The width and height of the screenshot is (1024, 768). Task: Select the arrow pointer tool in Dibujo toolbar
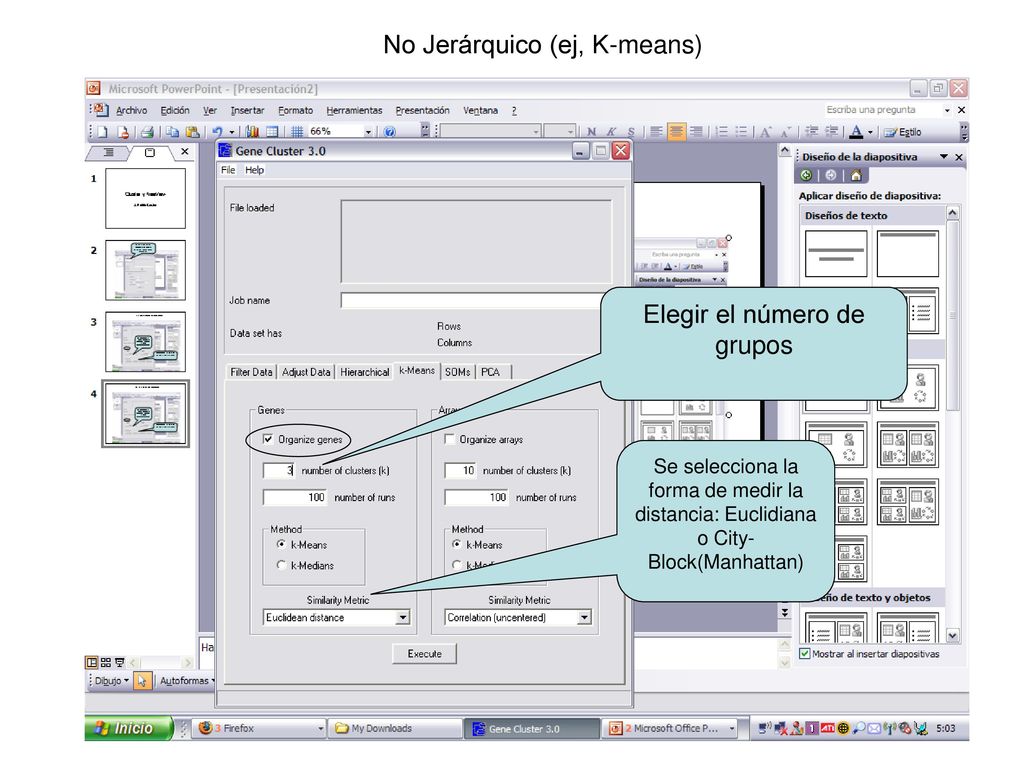pos(142,680)
